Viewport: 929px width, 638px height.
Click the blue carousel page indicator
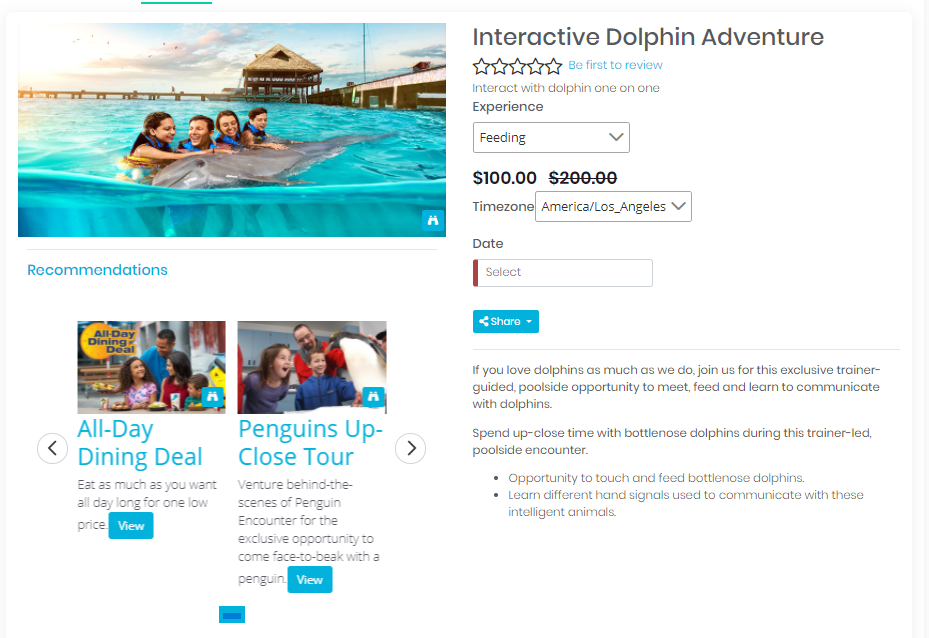(x=232, y=615)
